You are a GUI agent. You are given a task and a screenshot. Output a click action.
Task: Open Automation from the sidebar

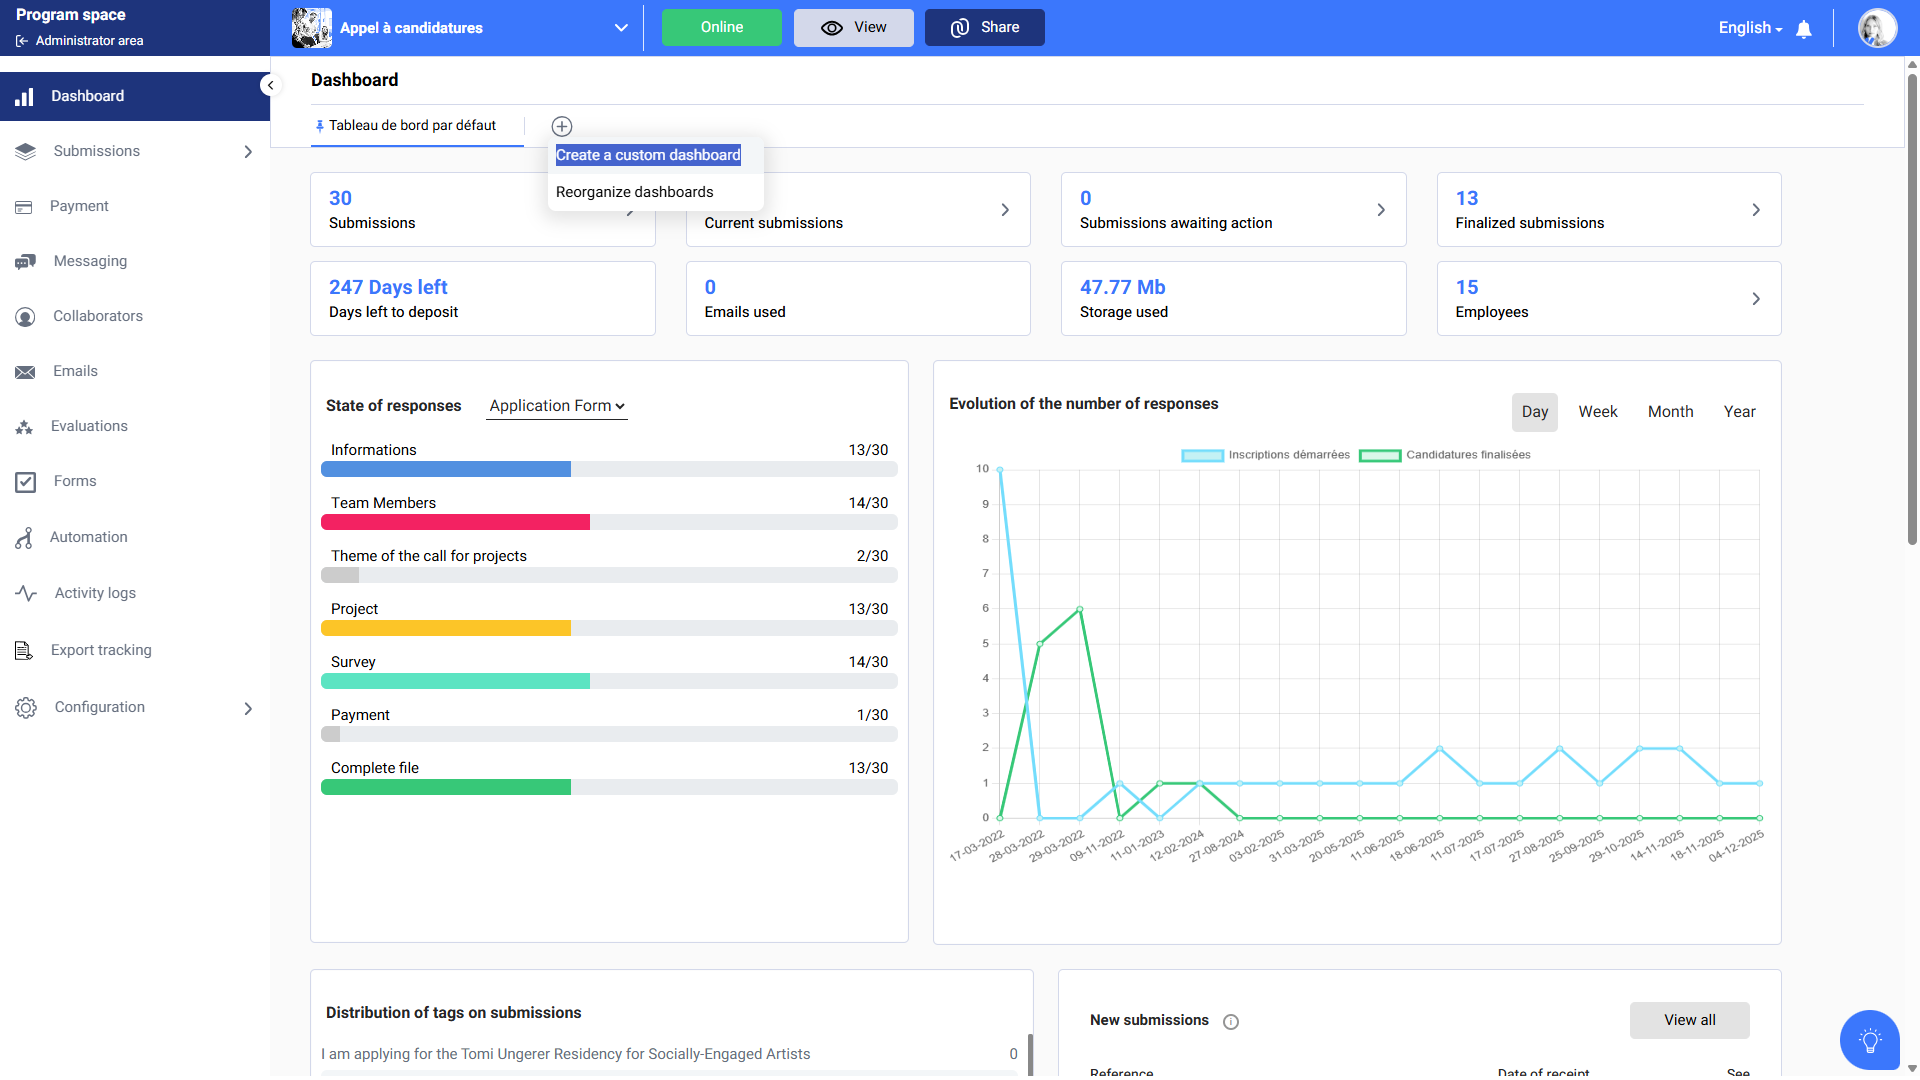point(88,537)
